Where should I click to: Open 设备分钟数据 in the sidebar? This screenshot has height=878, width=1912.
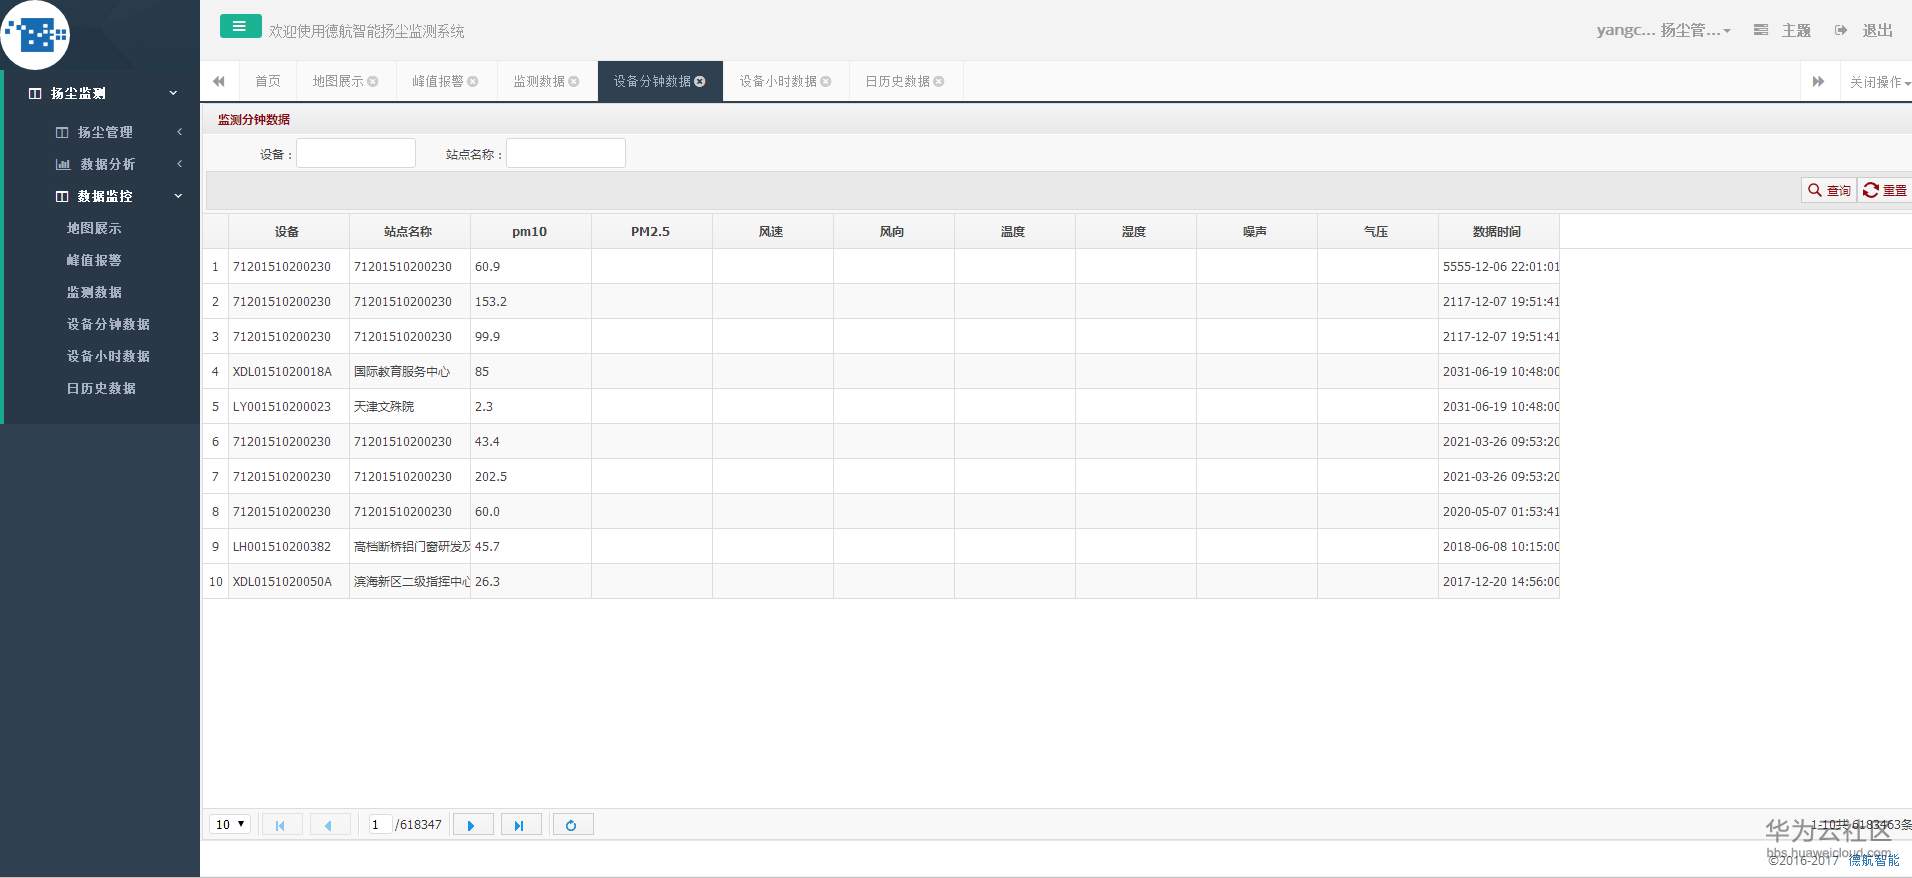108,324
